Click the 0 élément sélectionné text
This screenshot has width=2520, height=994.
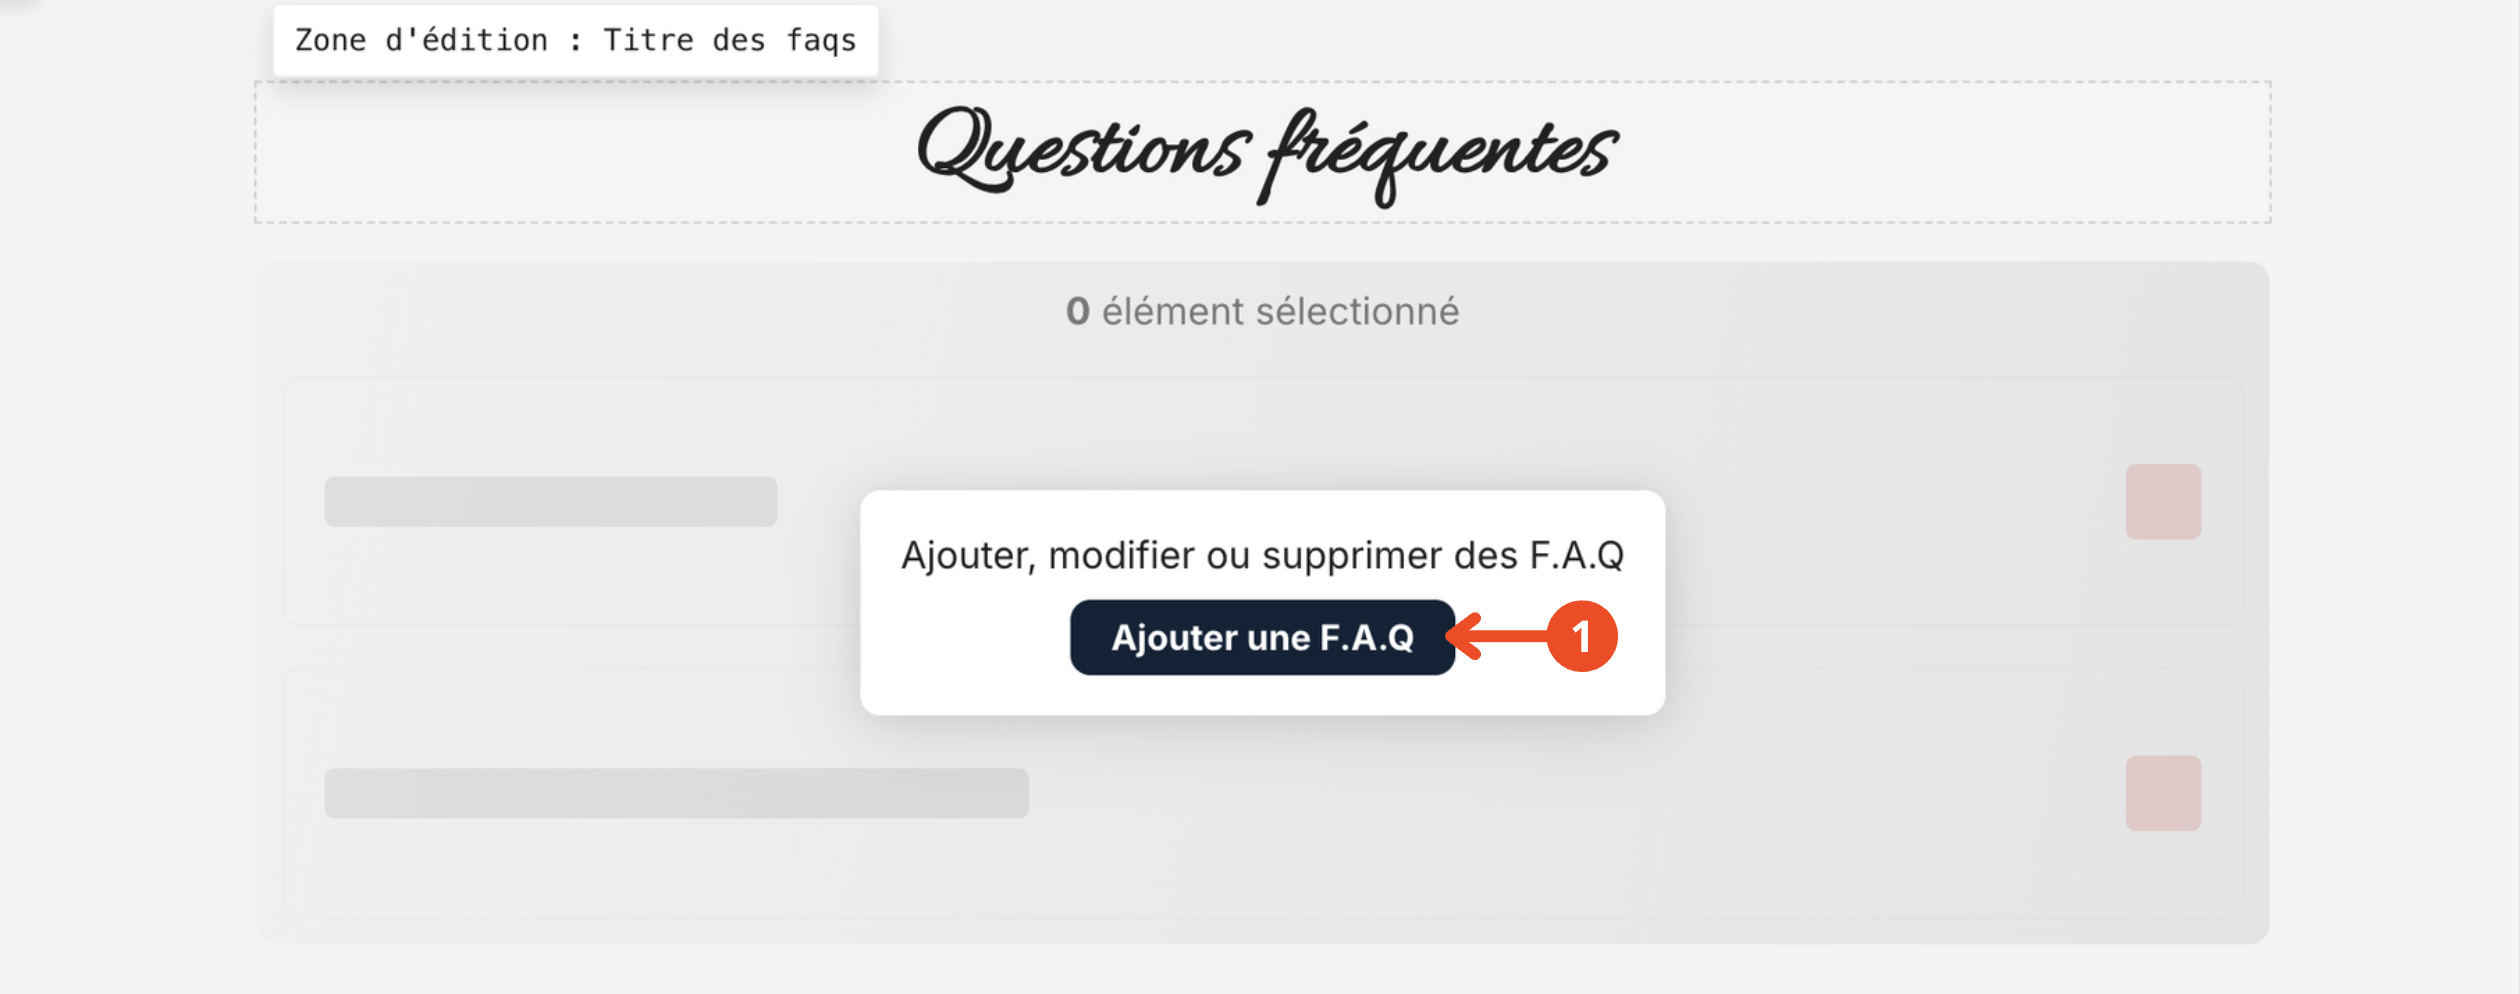point(1262,312)
